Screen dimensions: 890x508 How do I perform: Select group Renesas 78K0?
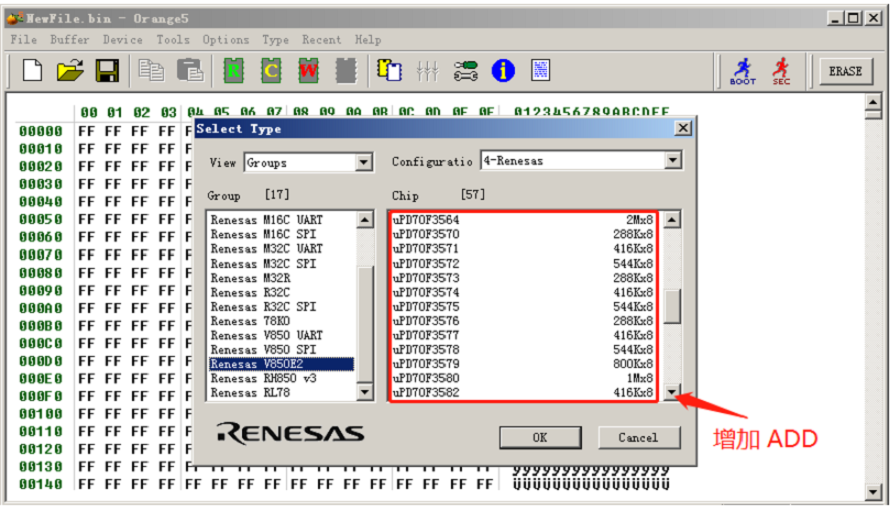tap(281, 321)
